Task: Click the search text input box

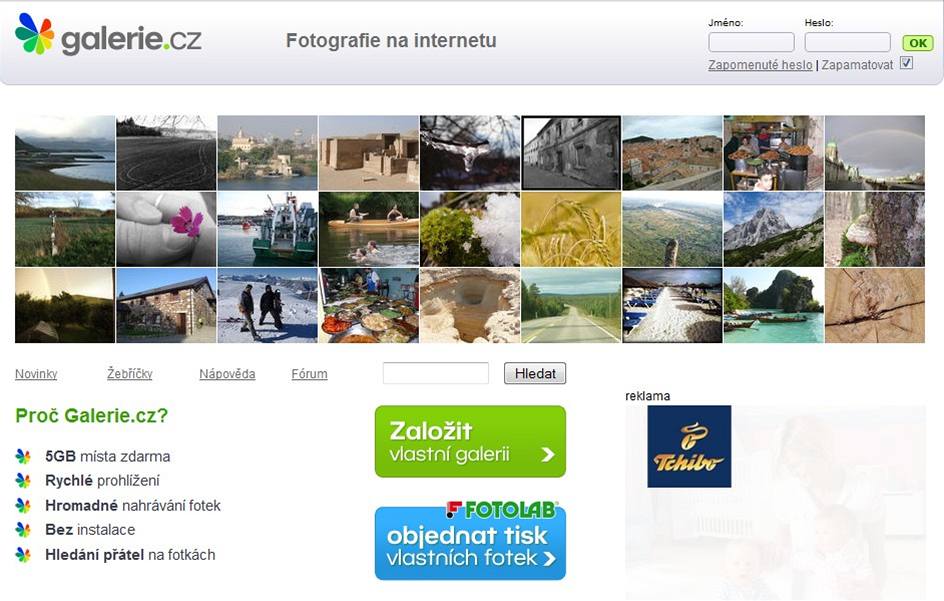Action: coord(436,373)
